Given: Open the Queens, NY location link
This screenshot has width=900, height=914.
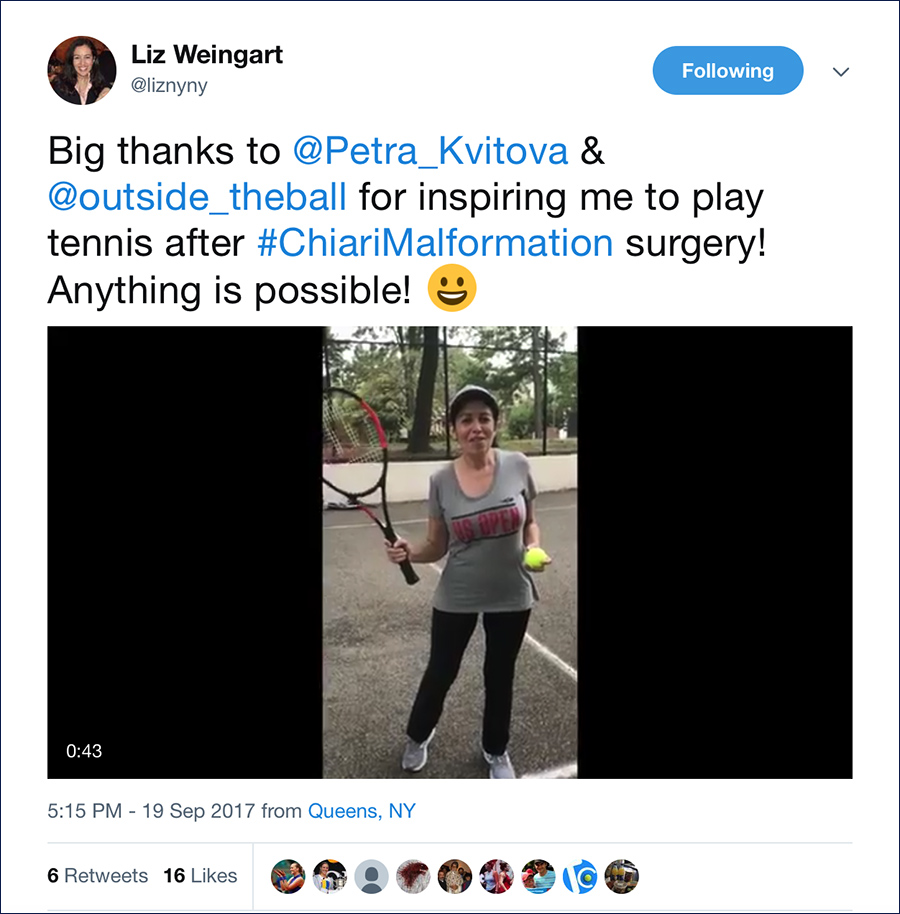Looking at the screenshot, I should 361,811.
